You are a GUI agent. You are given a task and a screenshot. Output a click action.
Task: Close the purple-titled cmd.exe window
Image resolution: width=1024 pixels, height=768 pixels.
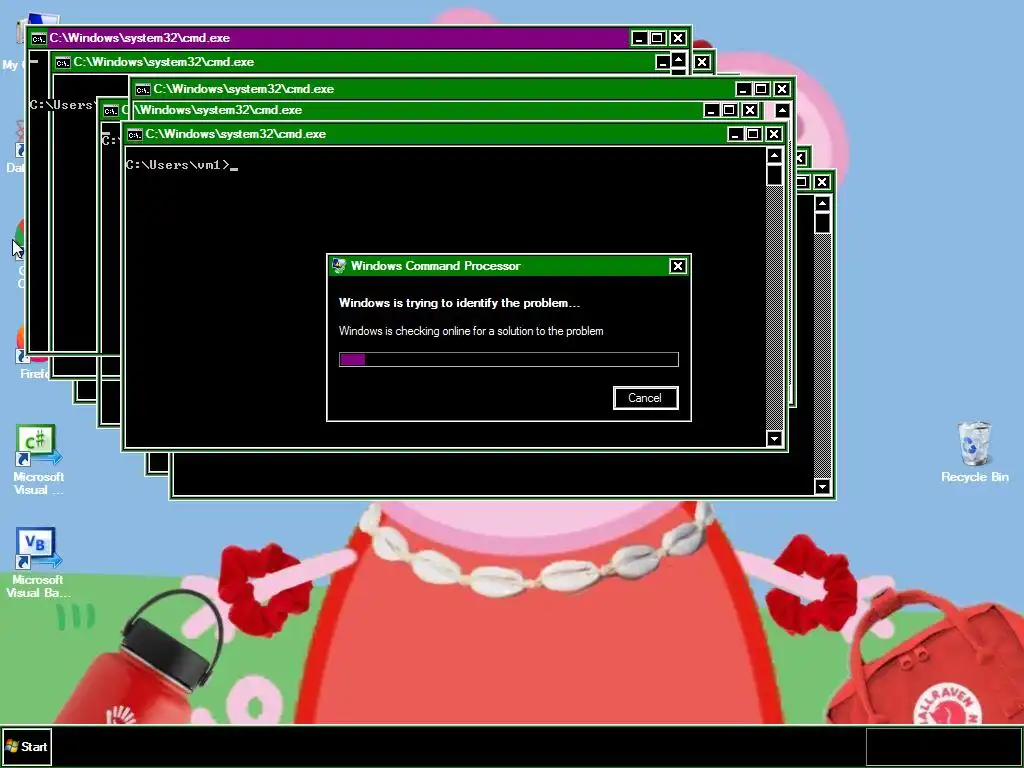(678, 38)
